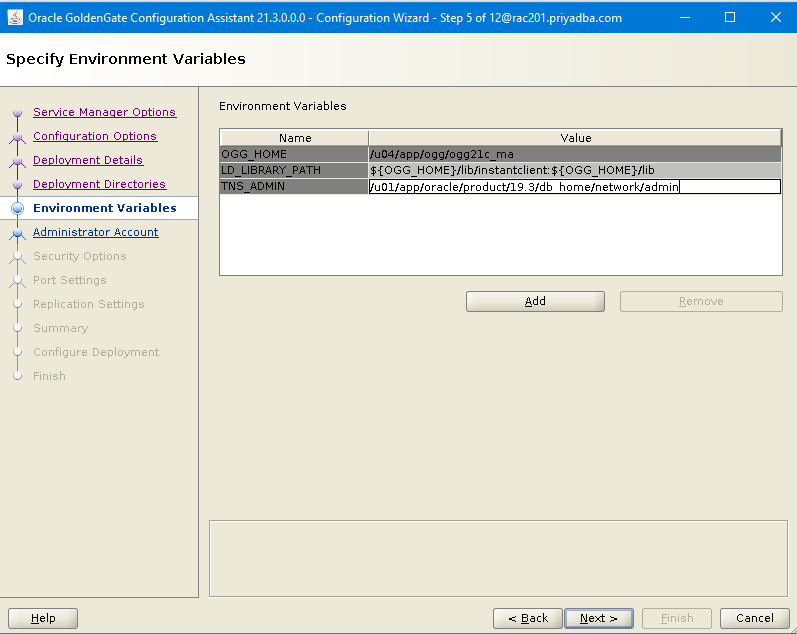Minimize the Configuration Wizard window

click(685, 17)
